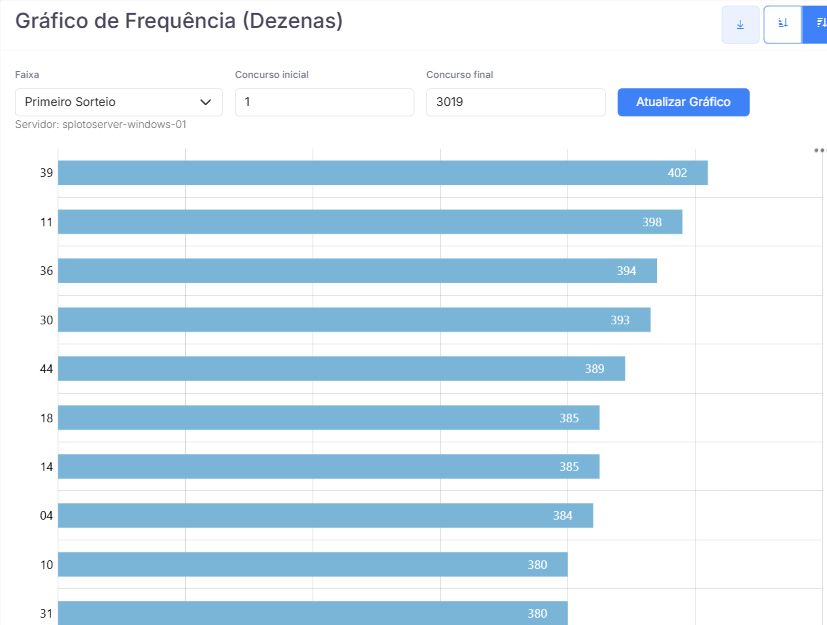Click the axis label 14
The height and width of the screenshot is (625, 827).
click(46, 467)
